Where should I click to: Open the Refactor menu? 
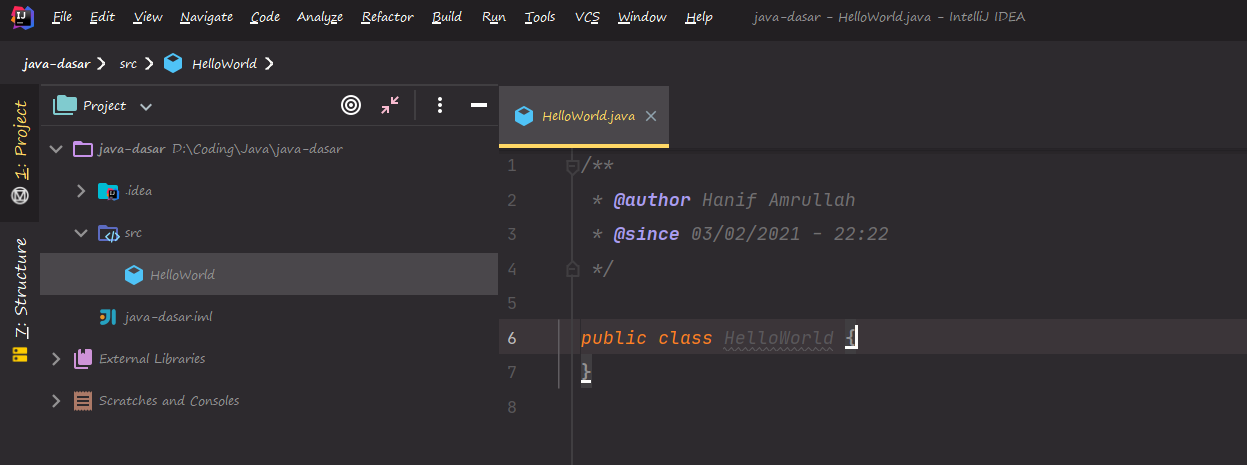[388, 17]
